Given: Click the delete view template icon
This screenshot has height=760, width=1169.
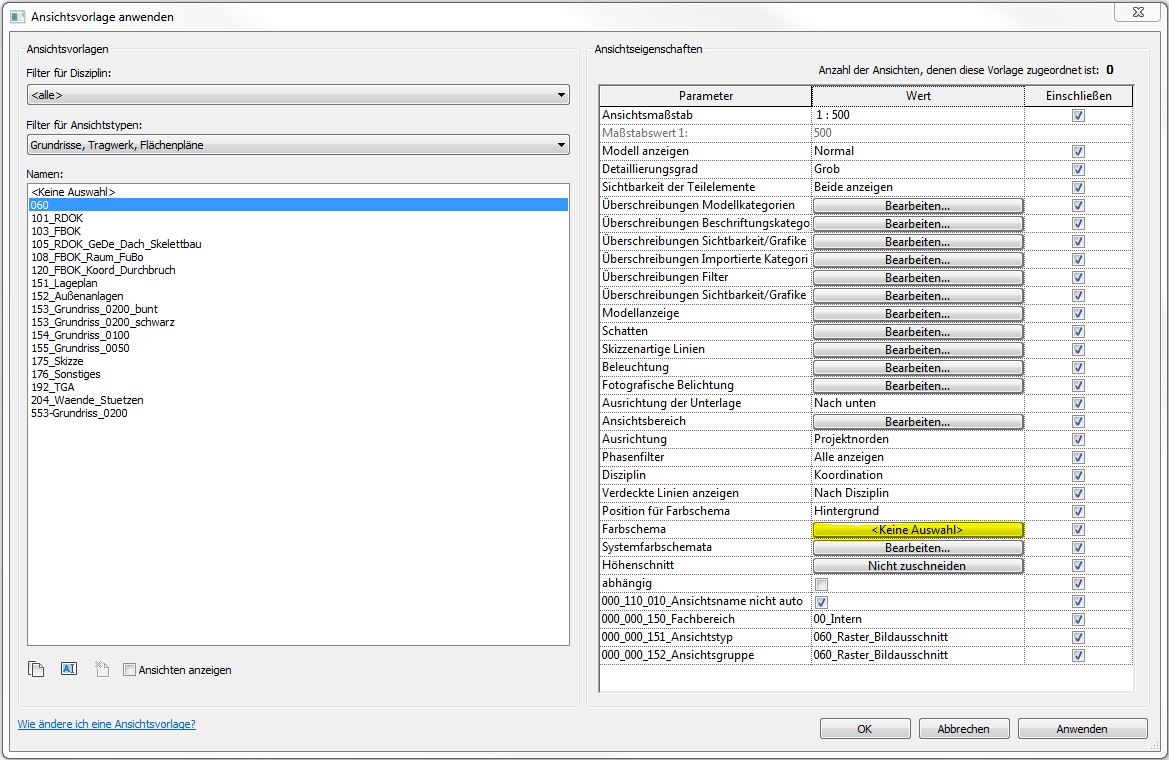Looking at the screenshot, I should [101, 670].
